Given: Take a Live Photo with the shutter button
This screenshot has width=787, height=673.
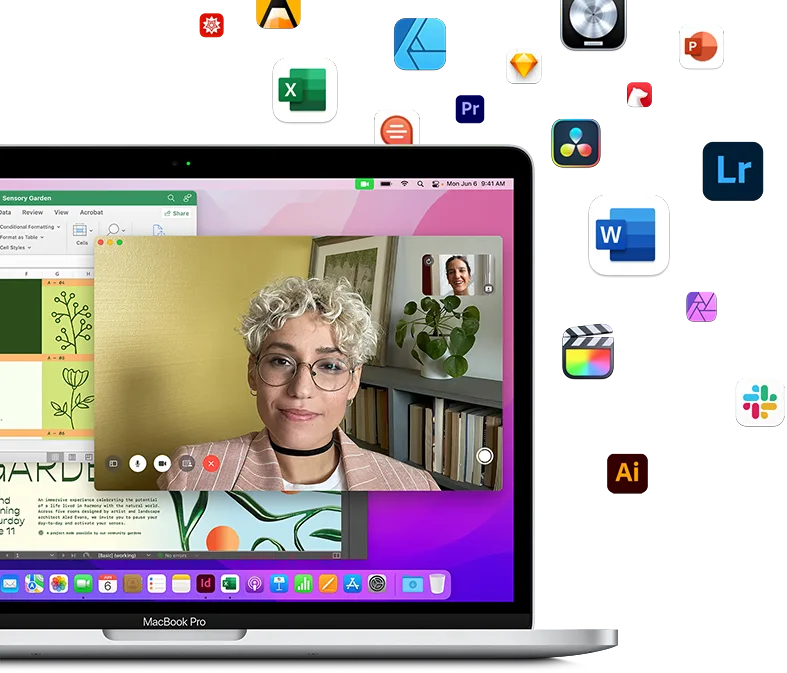Looking at the screenshot, I should [x=484, y=456].
